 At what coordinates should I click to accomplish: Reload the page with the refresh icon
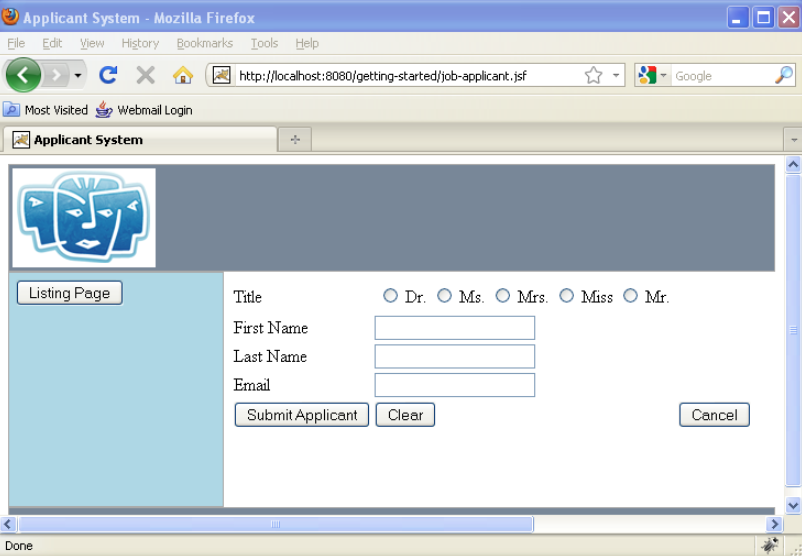(x=108, y=75)
